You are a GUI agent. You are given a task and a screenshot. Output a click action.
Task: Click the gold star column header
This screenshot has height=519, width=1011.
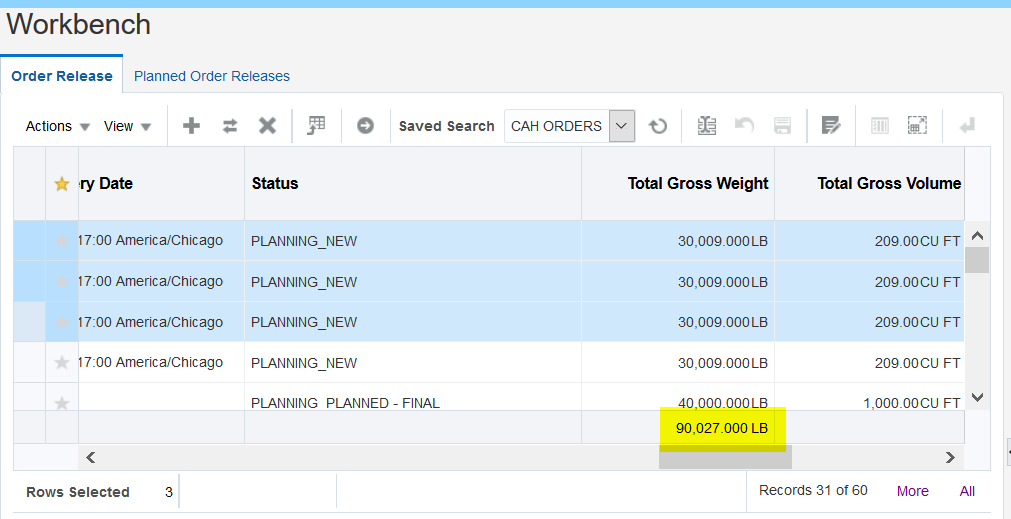coord(62,184)
